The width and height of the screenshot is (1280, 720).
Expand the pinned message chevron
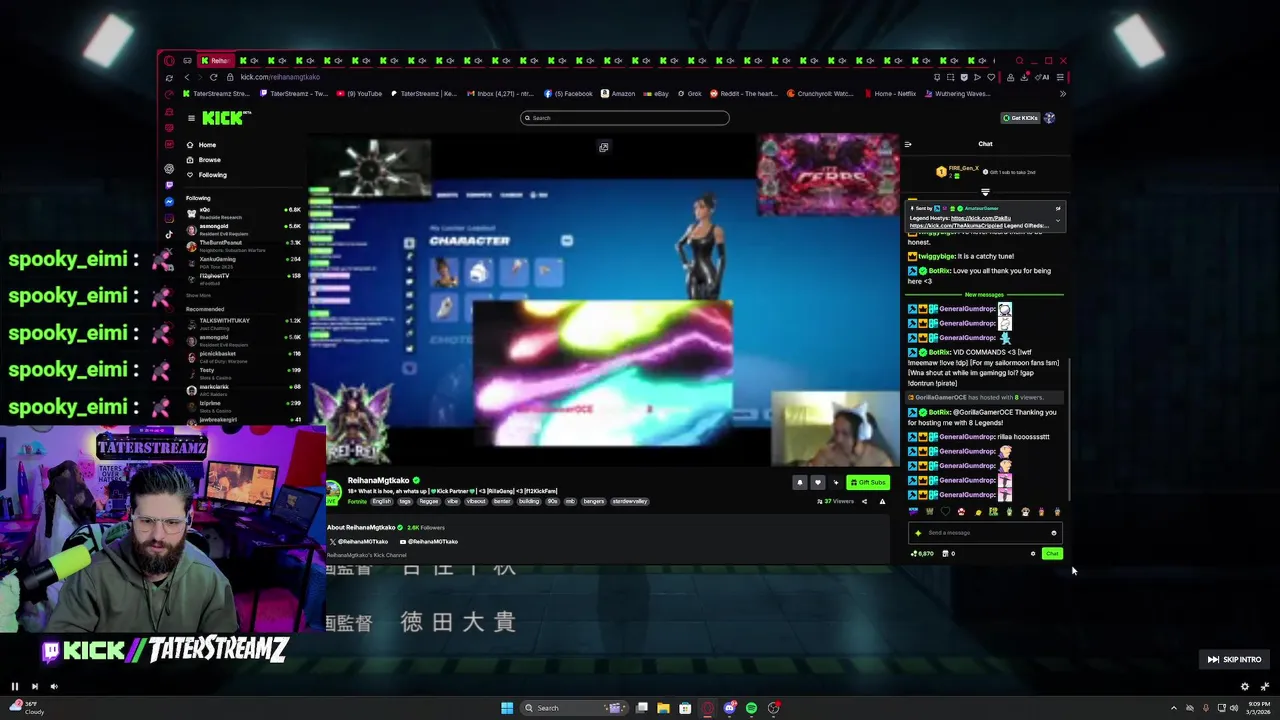(x=1058, y=220)
